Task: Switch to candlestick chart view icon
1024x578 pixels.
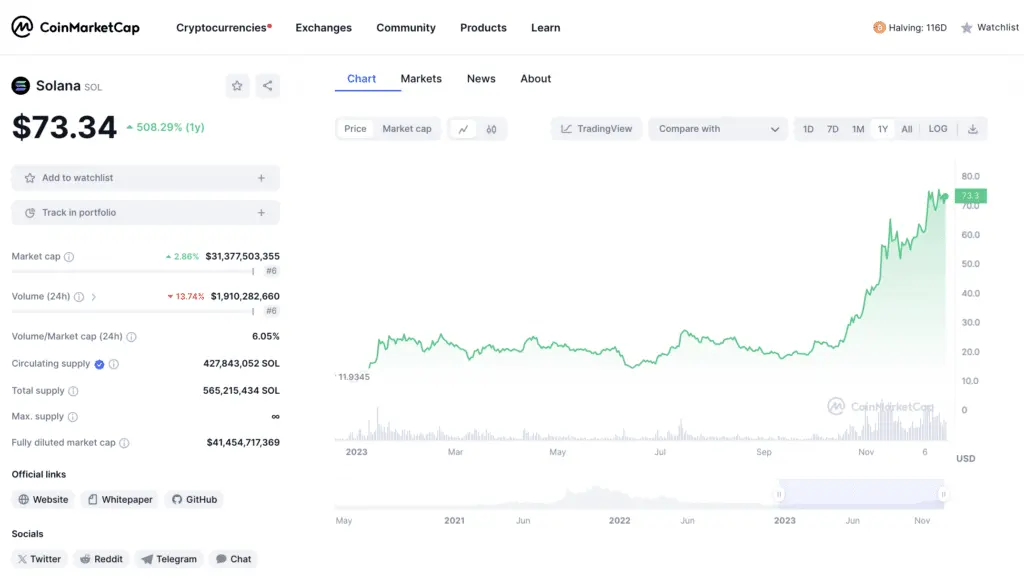Action: (x=491, y=129)
